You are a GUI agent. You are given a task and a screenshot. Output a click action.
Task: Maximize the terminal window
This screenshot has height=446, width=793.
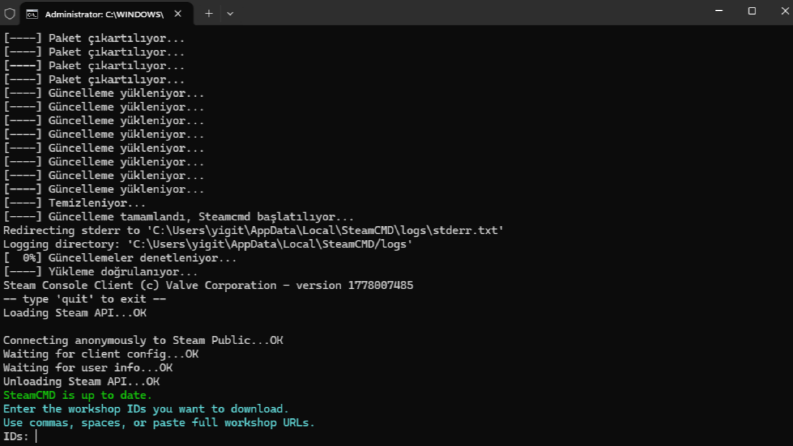click(752, 11)
